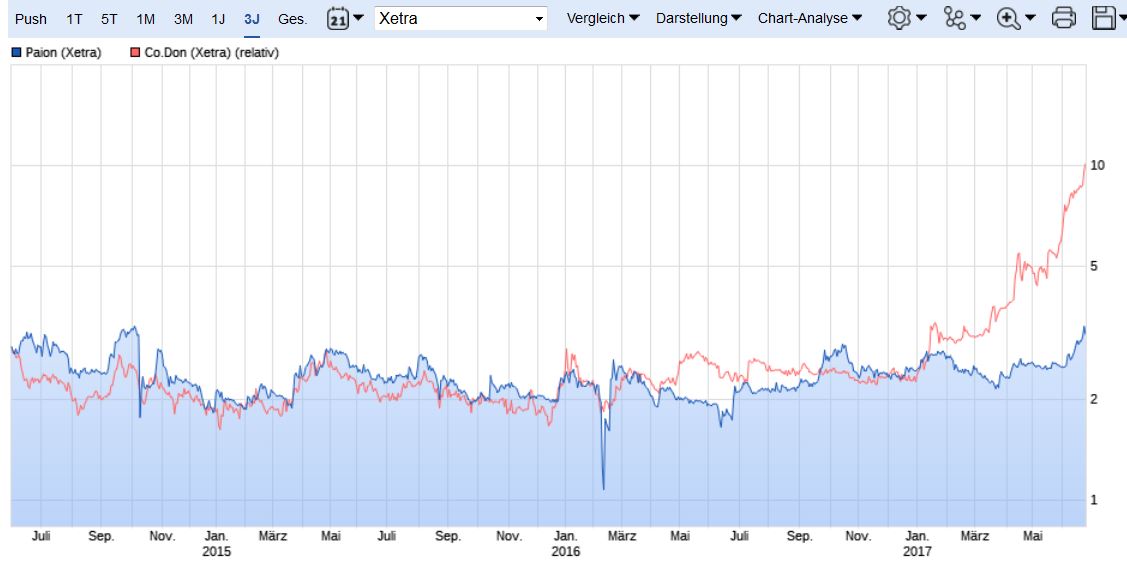Switch chart to the 3M range
The image size is (1127, 563).
(183, 19)
